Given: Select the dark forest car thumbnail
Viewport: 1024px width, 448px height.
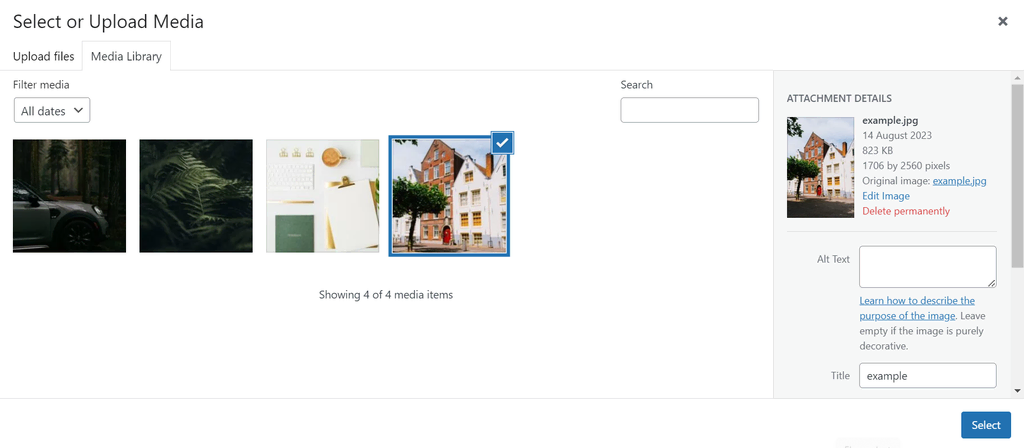Looking at the screenshot, I should (x=69, y=196).
